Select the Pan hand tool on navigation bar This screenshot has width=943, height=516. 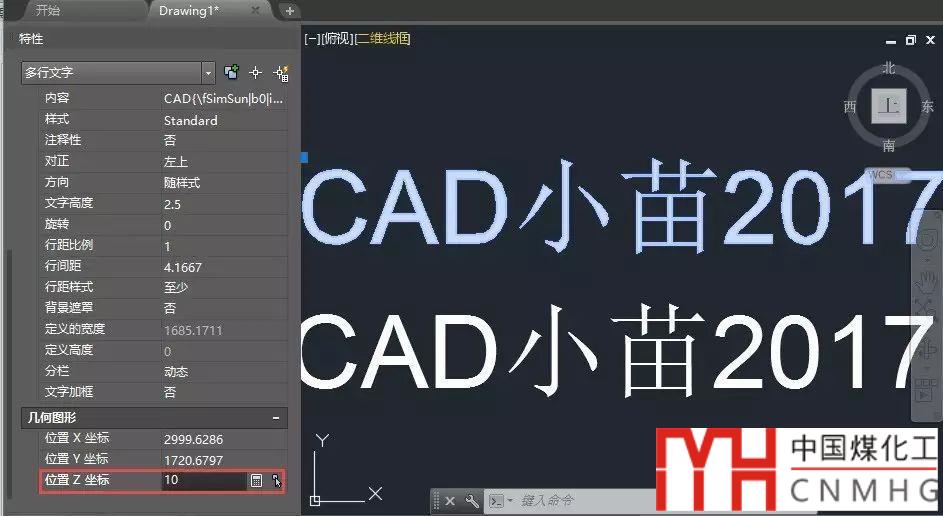926,281
